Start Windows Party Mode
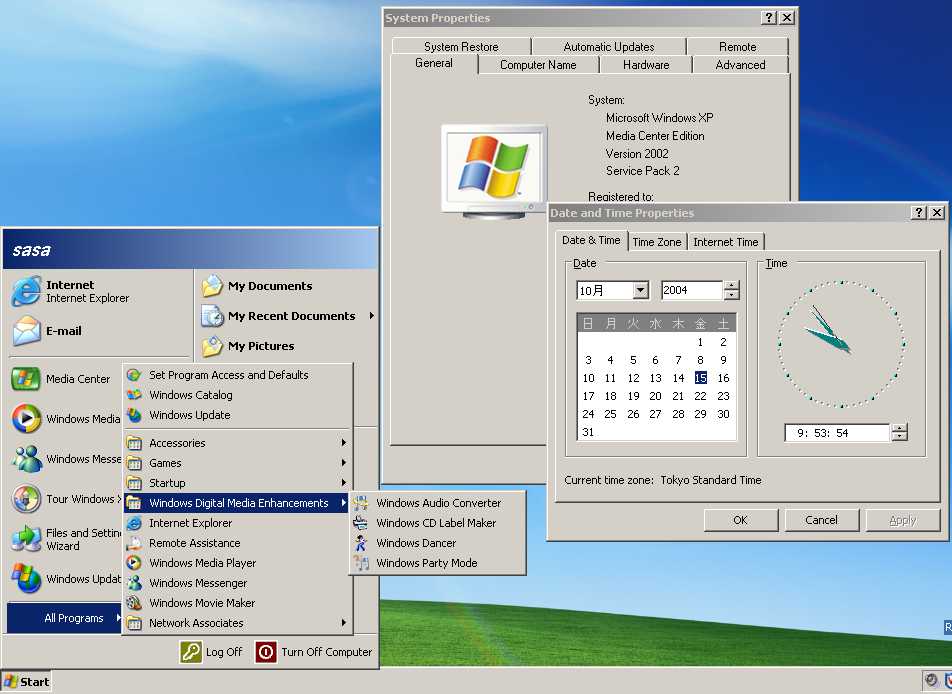Viewport: 952px width, 694px height. (426, 563)
